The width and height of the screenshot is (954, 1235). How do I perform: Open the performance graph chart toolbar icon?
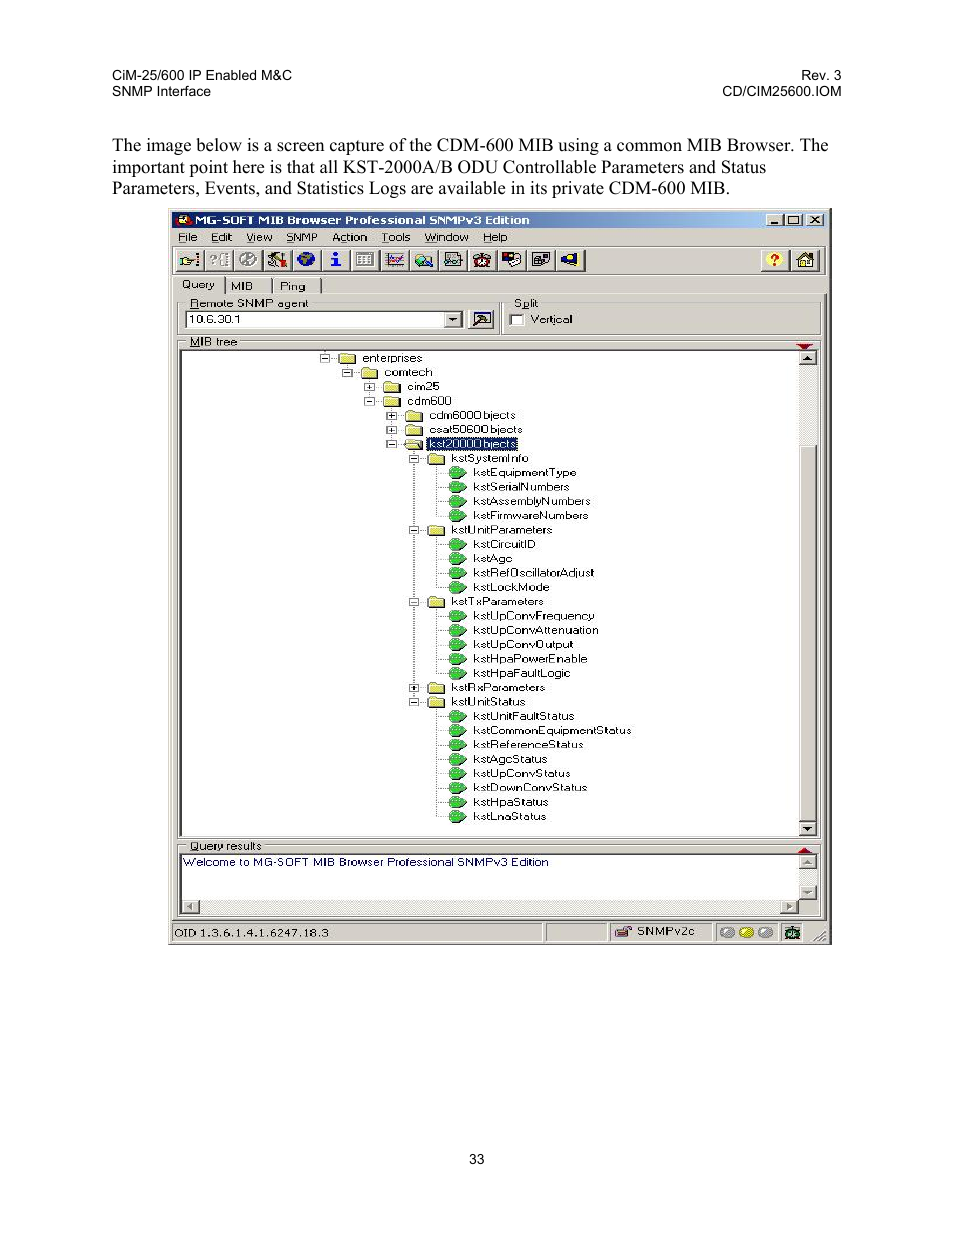coord(394,260)
